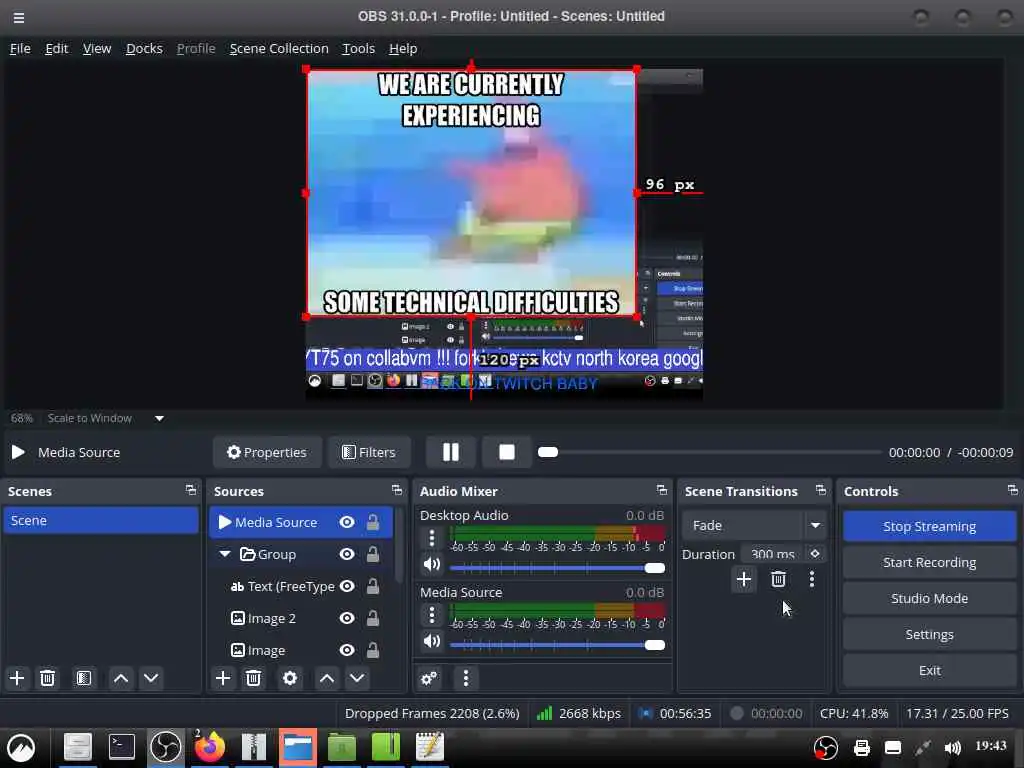Collapse the Group in Sources
The width and height of the screenshot is (1024, 768).
pyautogui.click(x=225, y=554)
